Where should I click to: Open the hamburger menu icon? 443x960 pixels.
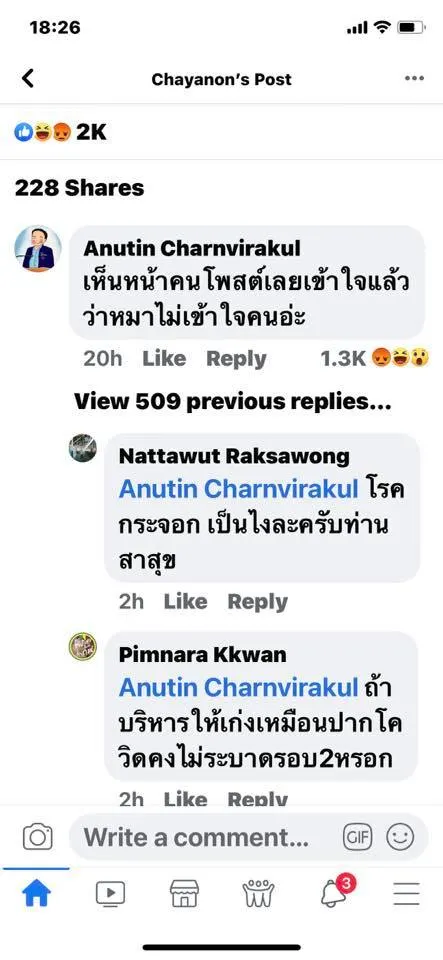(406, 894)
